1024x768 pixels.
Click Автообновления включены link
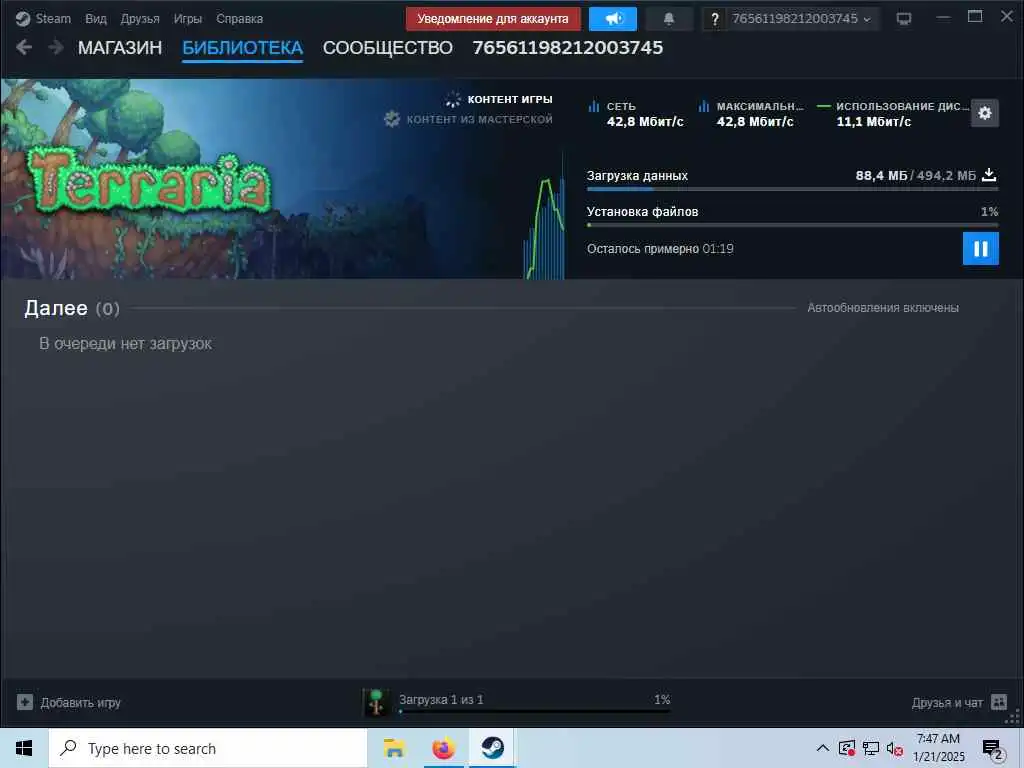pyautogui.click(x=883, y=308)
